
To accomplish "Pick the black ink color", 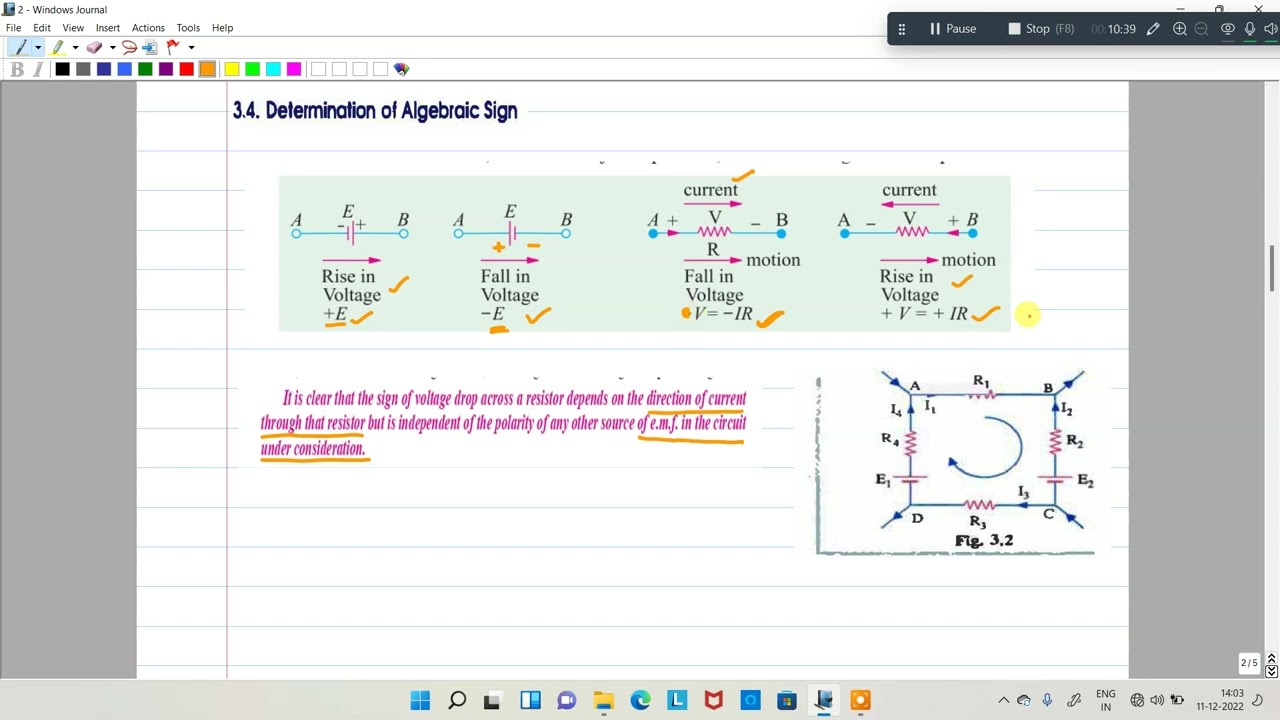I will (63, 69).
